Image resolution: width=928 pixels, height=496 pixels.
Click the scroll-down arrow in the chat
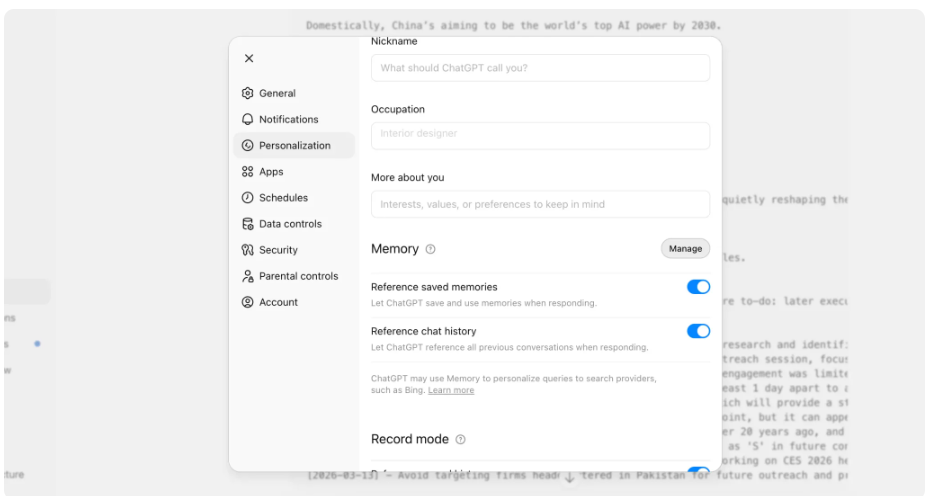[x=569, y=477]
